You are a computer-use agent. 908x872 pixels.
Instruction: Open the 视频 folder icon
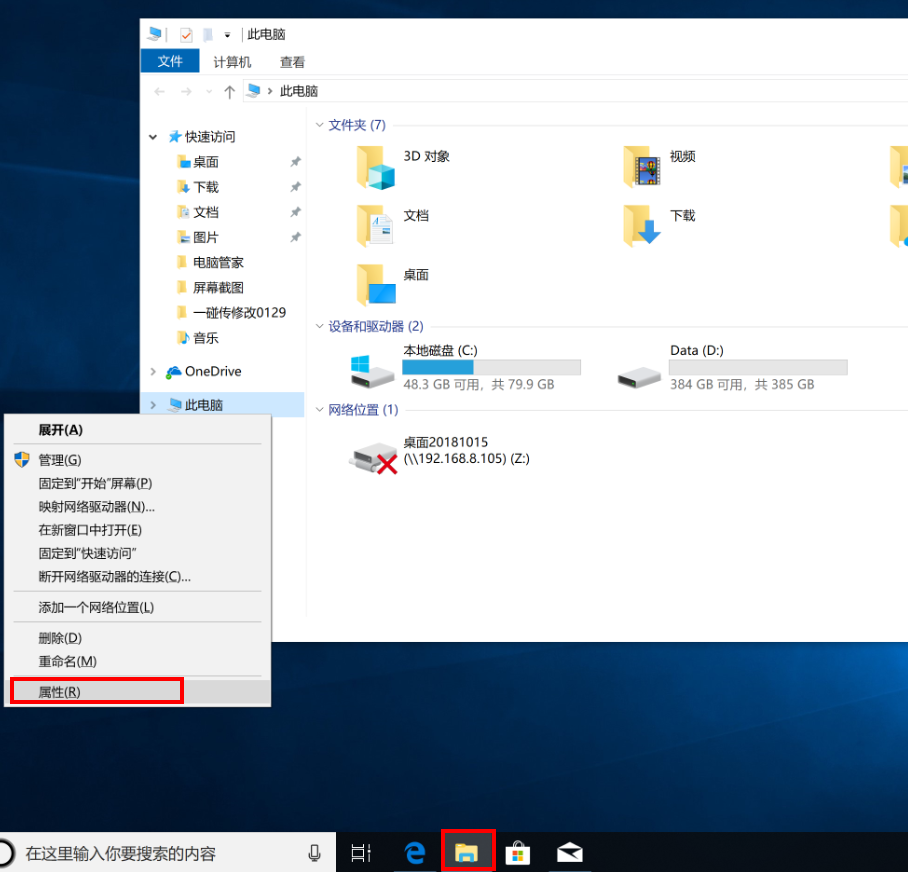click(642, 167)
